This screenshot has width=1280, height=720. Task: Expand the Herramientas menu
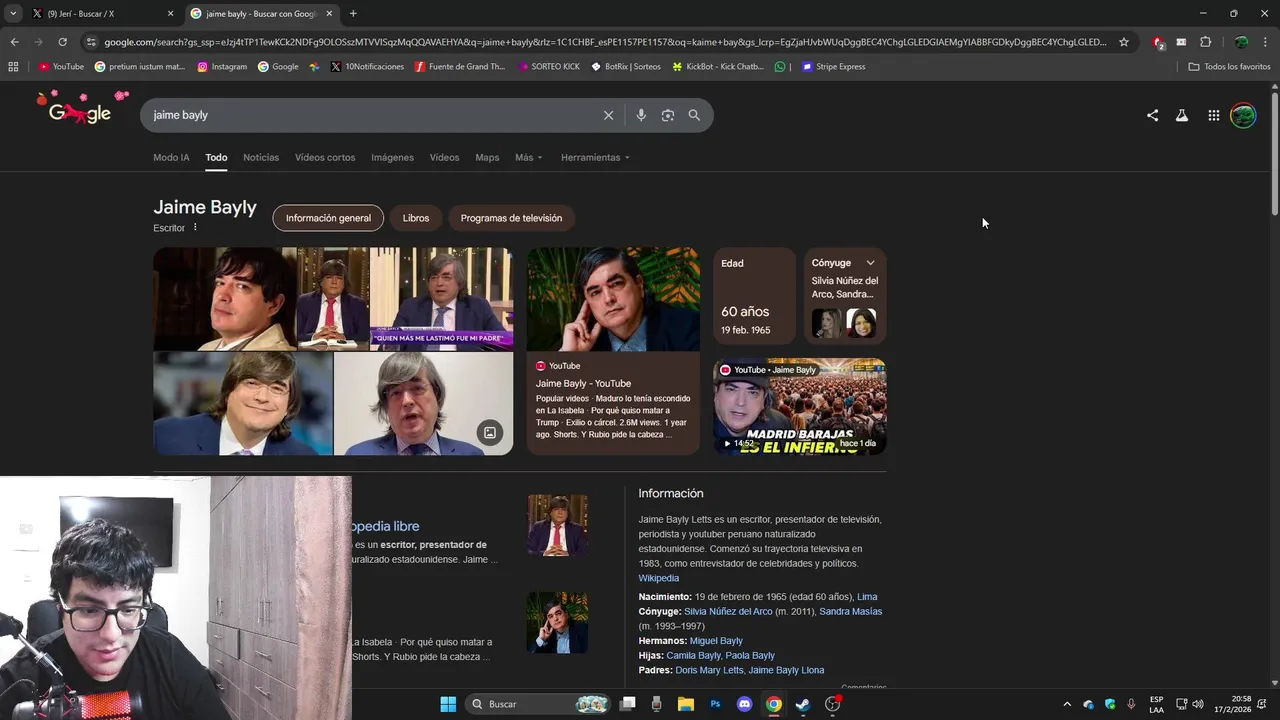coord(595,158)
